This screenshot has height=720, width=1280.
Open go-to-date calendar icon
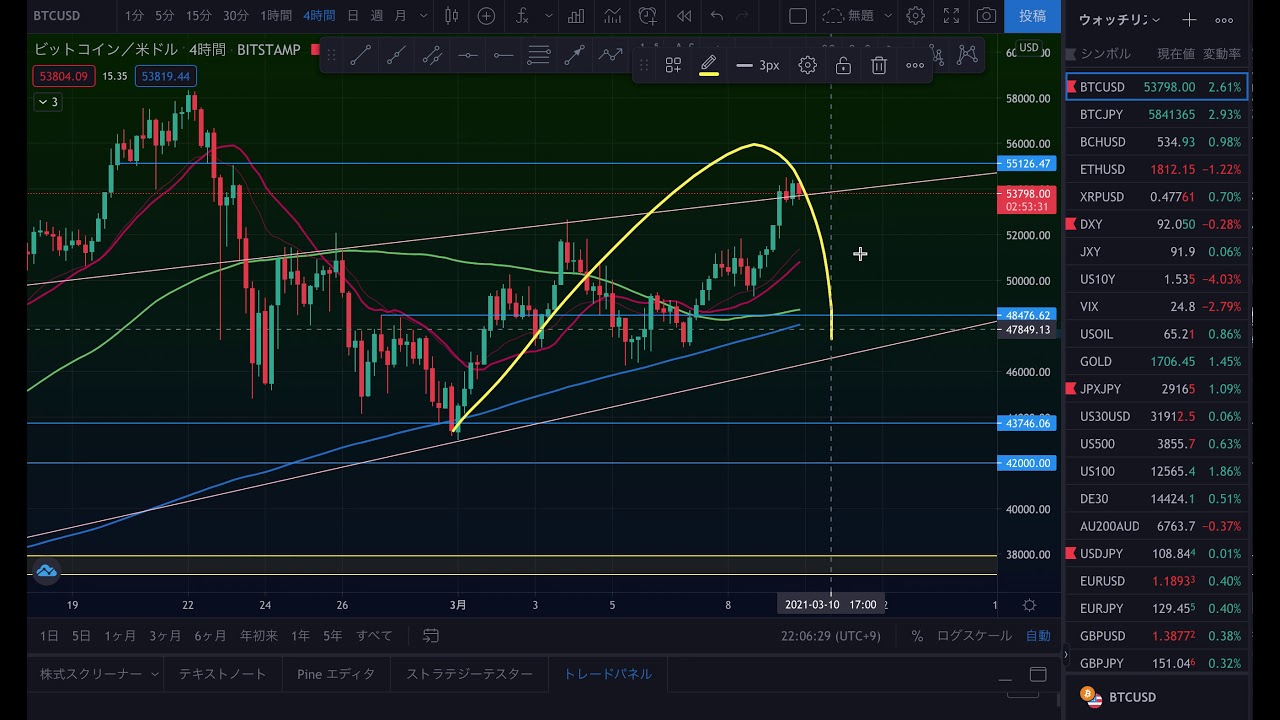431,635
